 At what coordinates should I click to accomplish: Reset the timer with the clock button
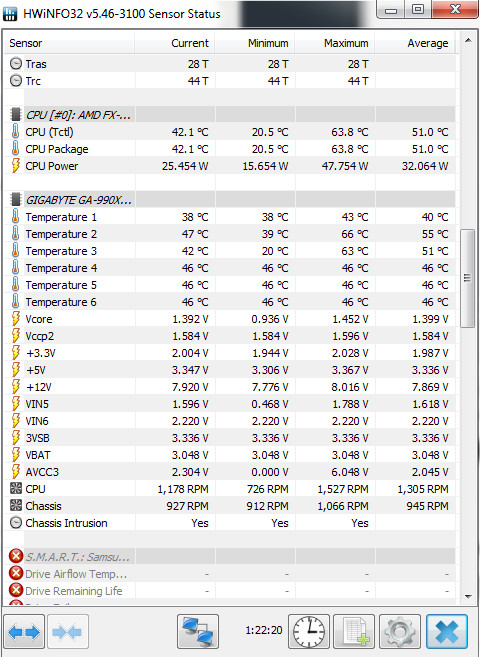coord(309,631)
